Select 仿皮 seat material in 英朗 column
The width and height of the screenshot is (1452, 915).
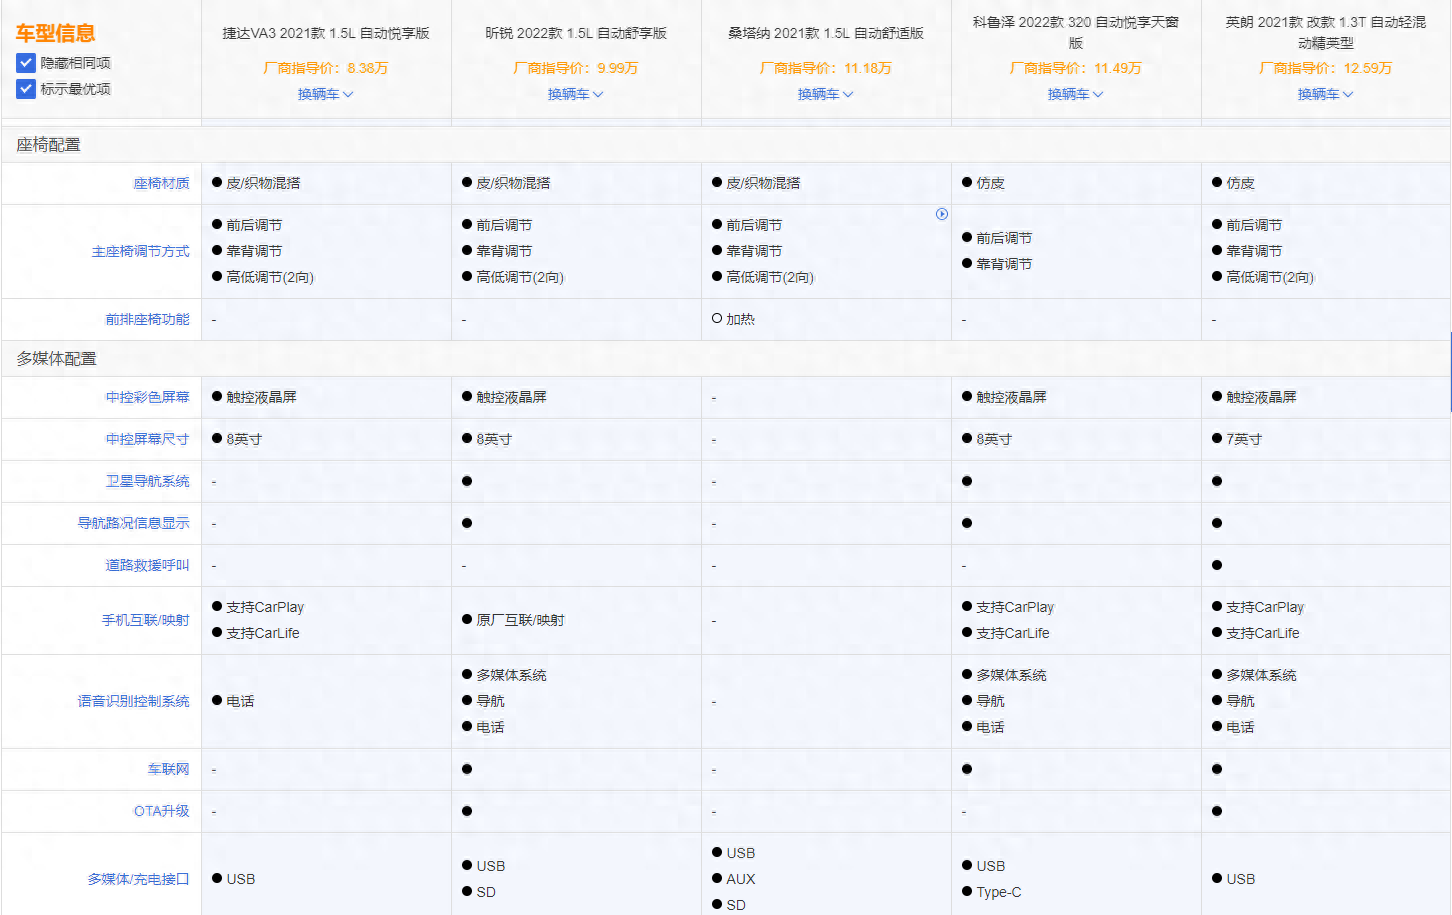point(1233,183)
